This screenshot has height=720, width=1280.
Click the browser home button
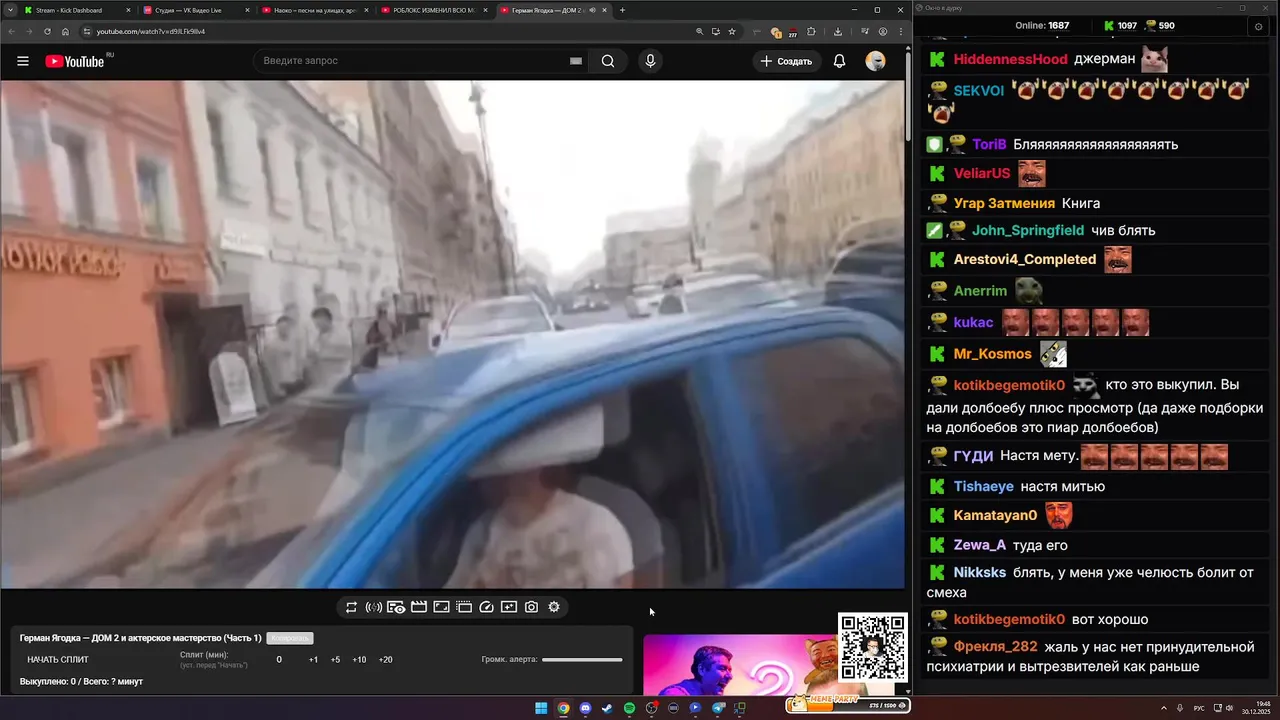pyautogui.click(x=65, y=31)
